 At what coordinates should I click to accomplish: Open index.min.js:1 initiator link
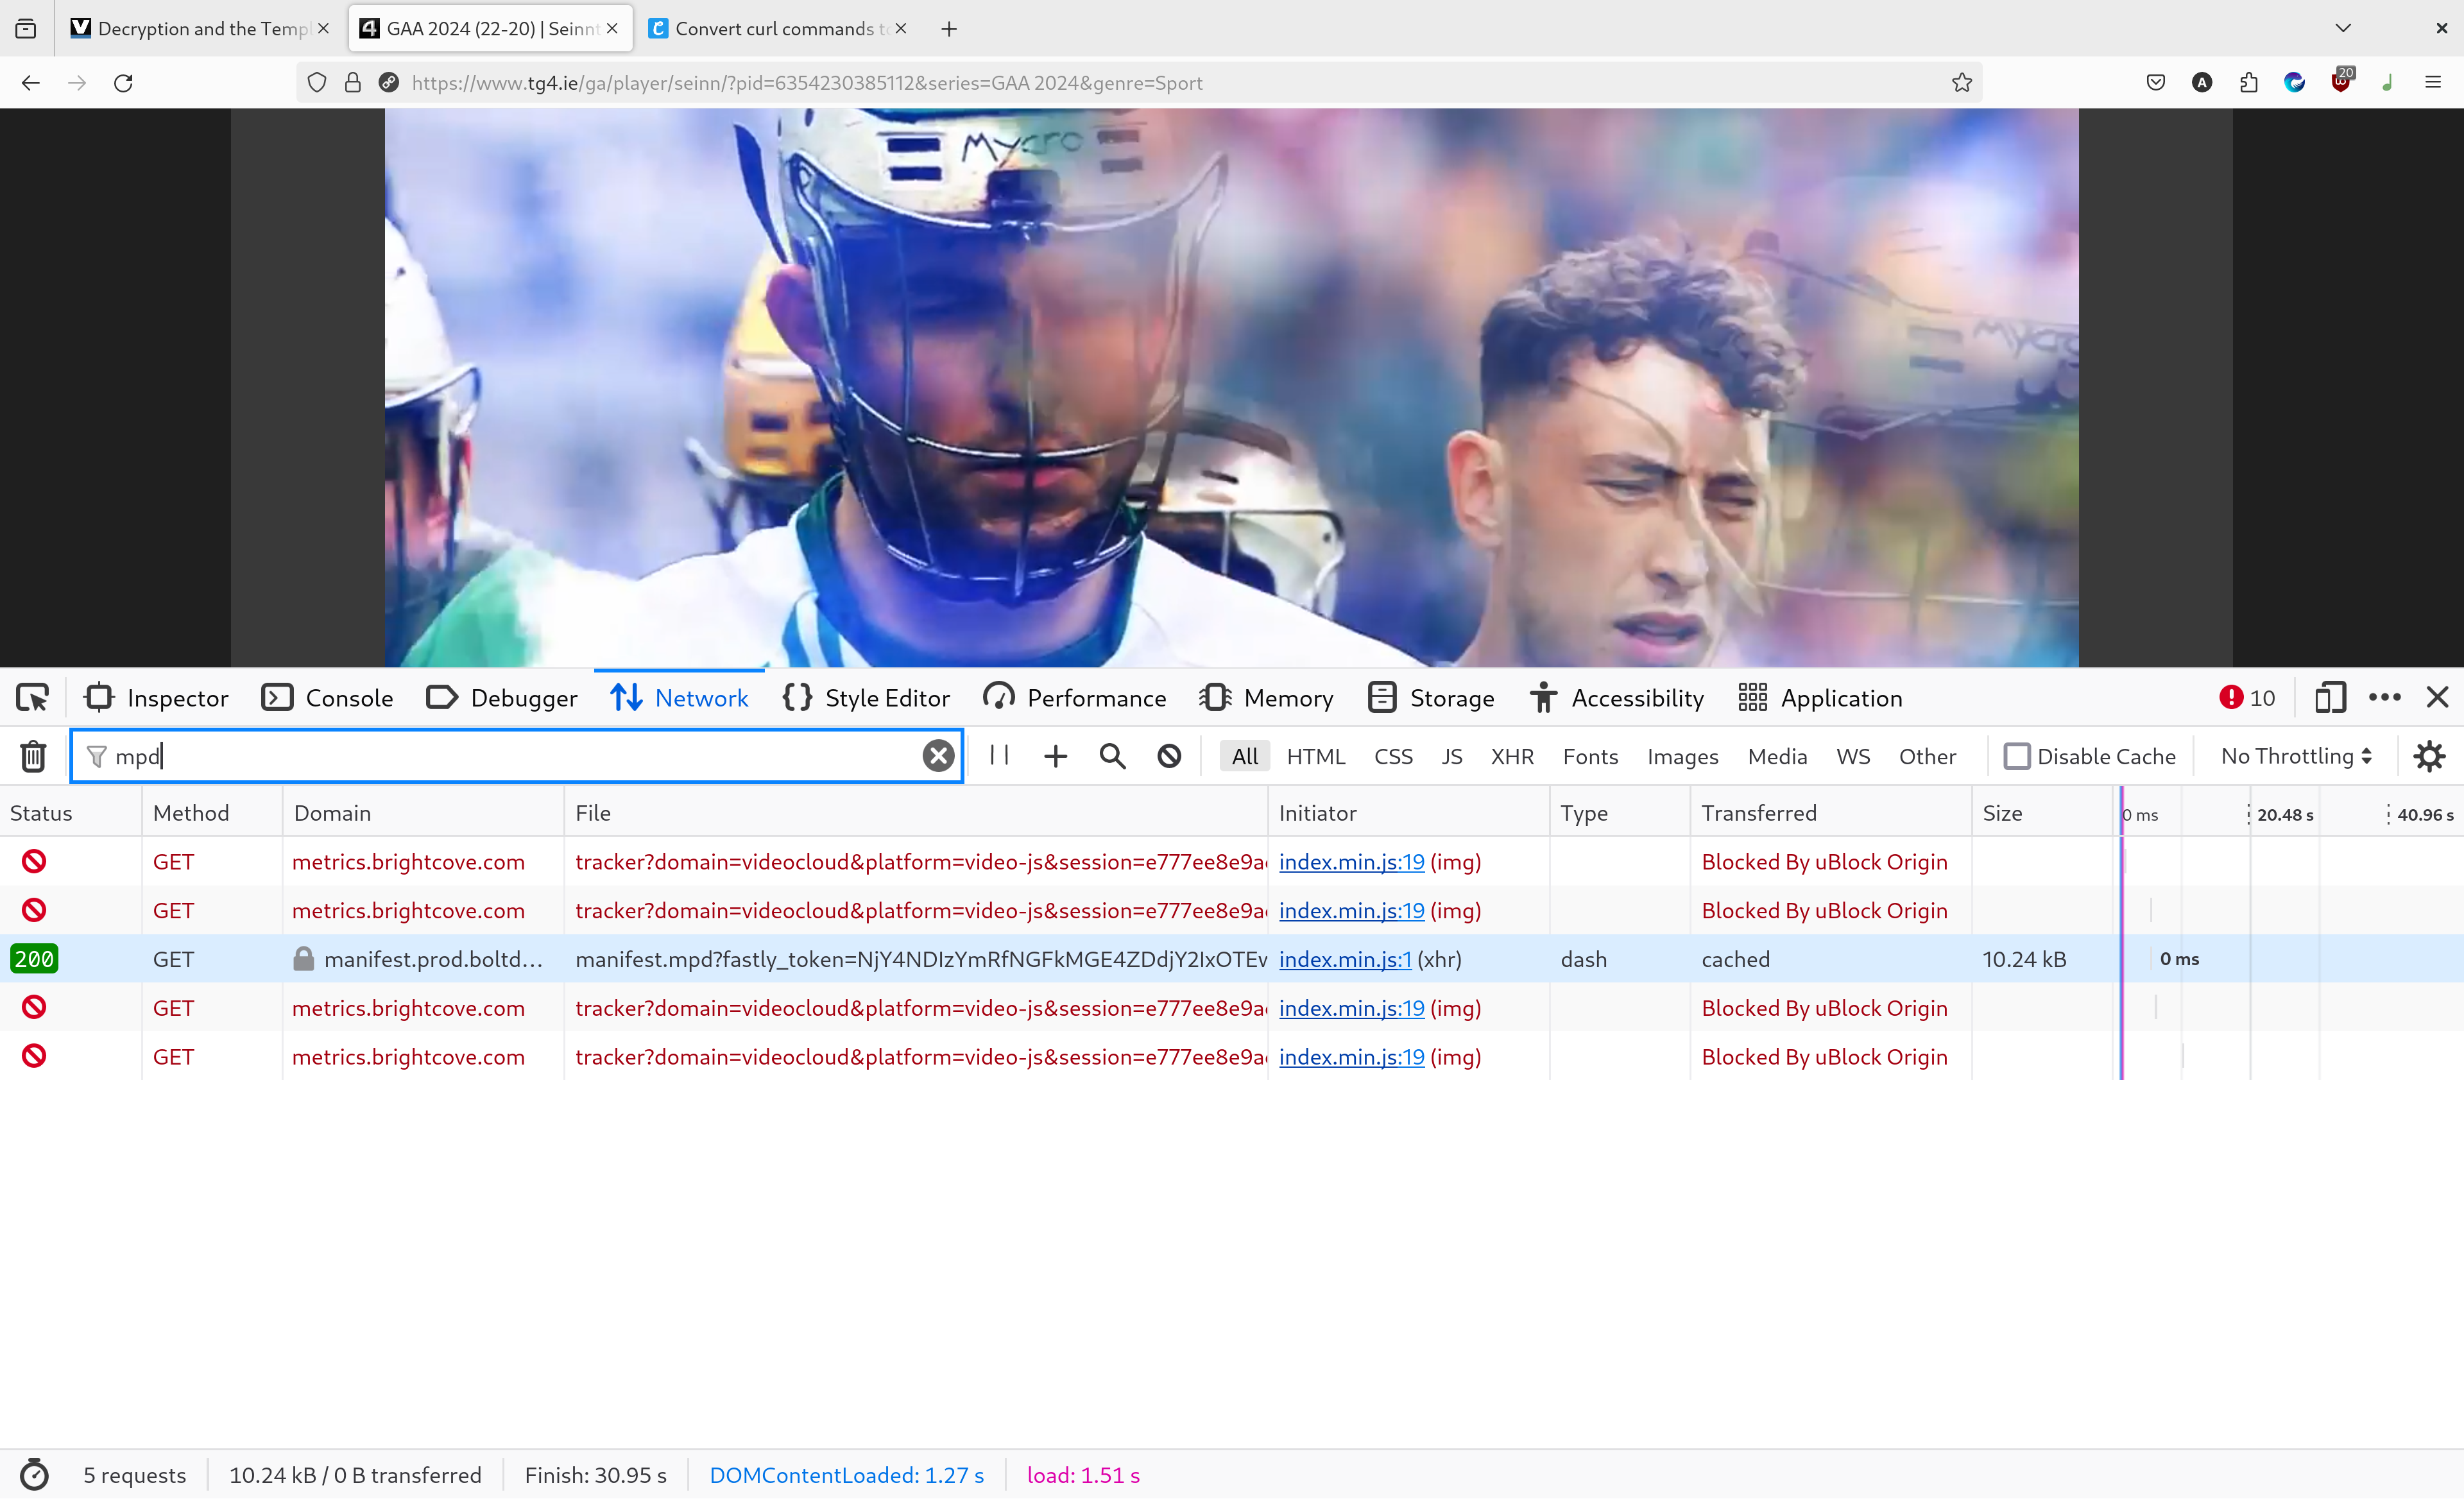pos(1345,959)
